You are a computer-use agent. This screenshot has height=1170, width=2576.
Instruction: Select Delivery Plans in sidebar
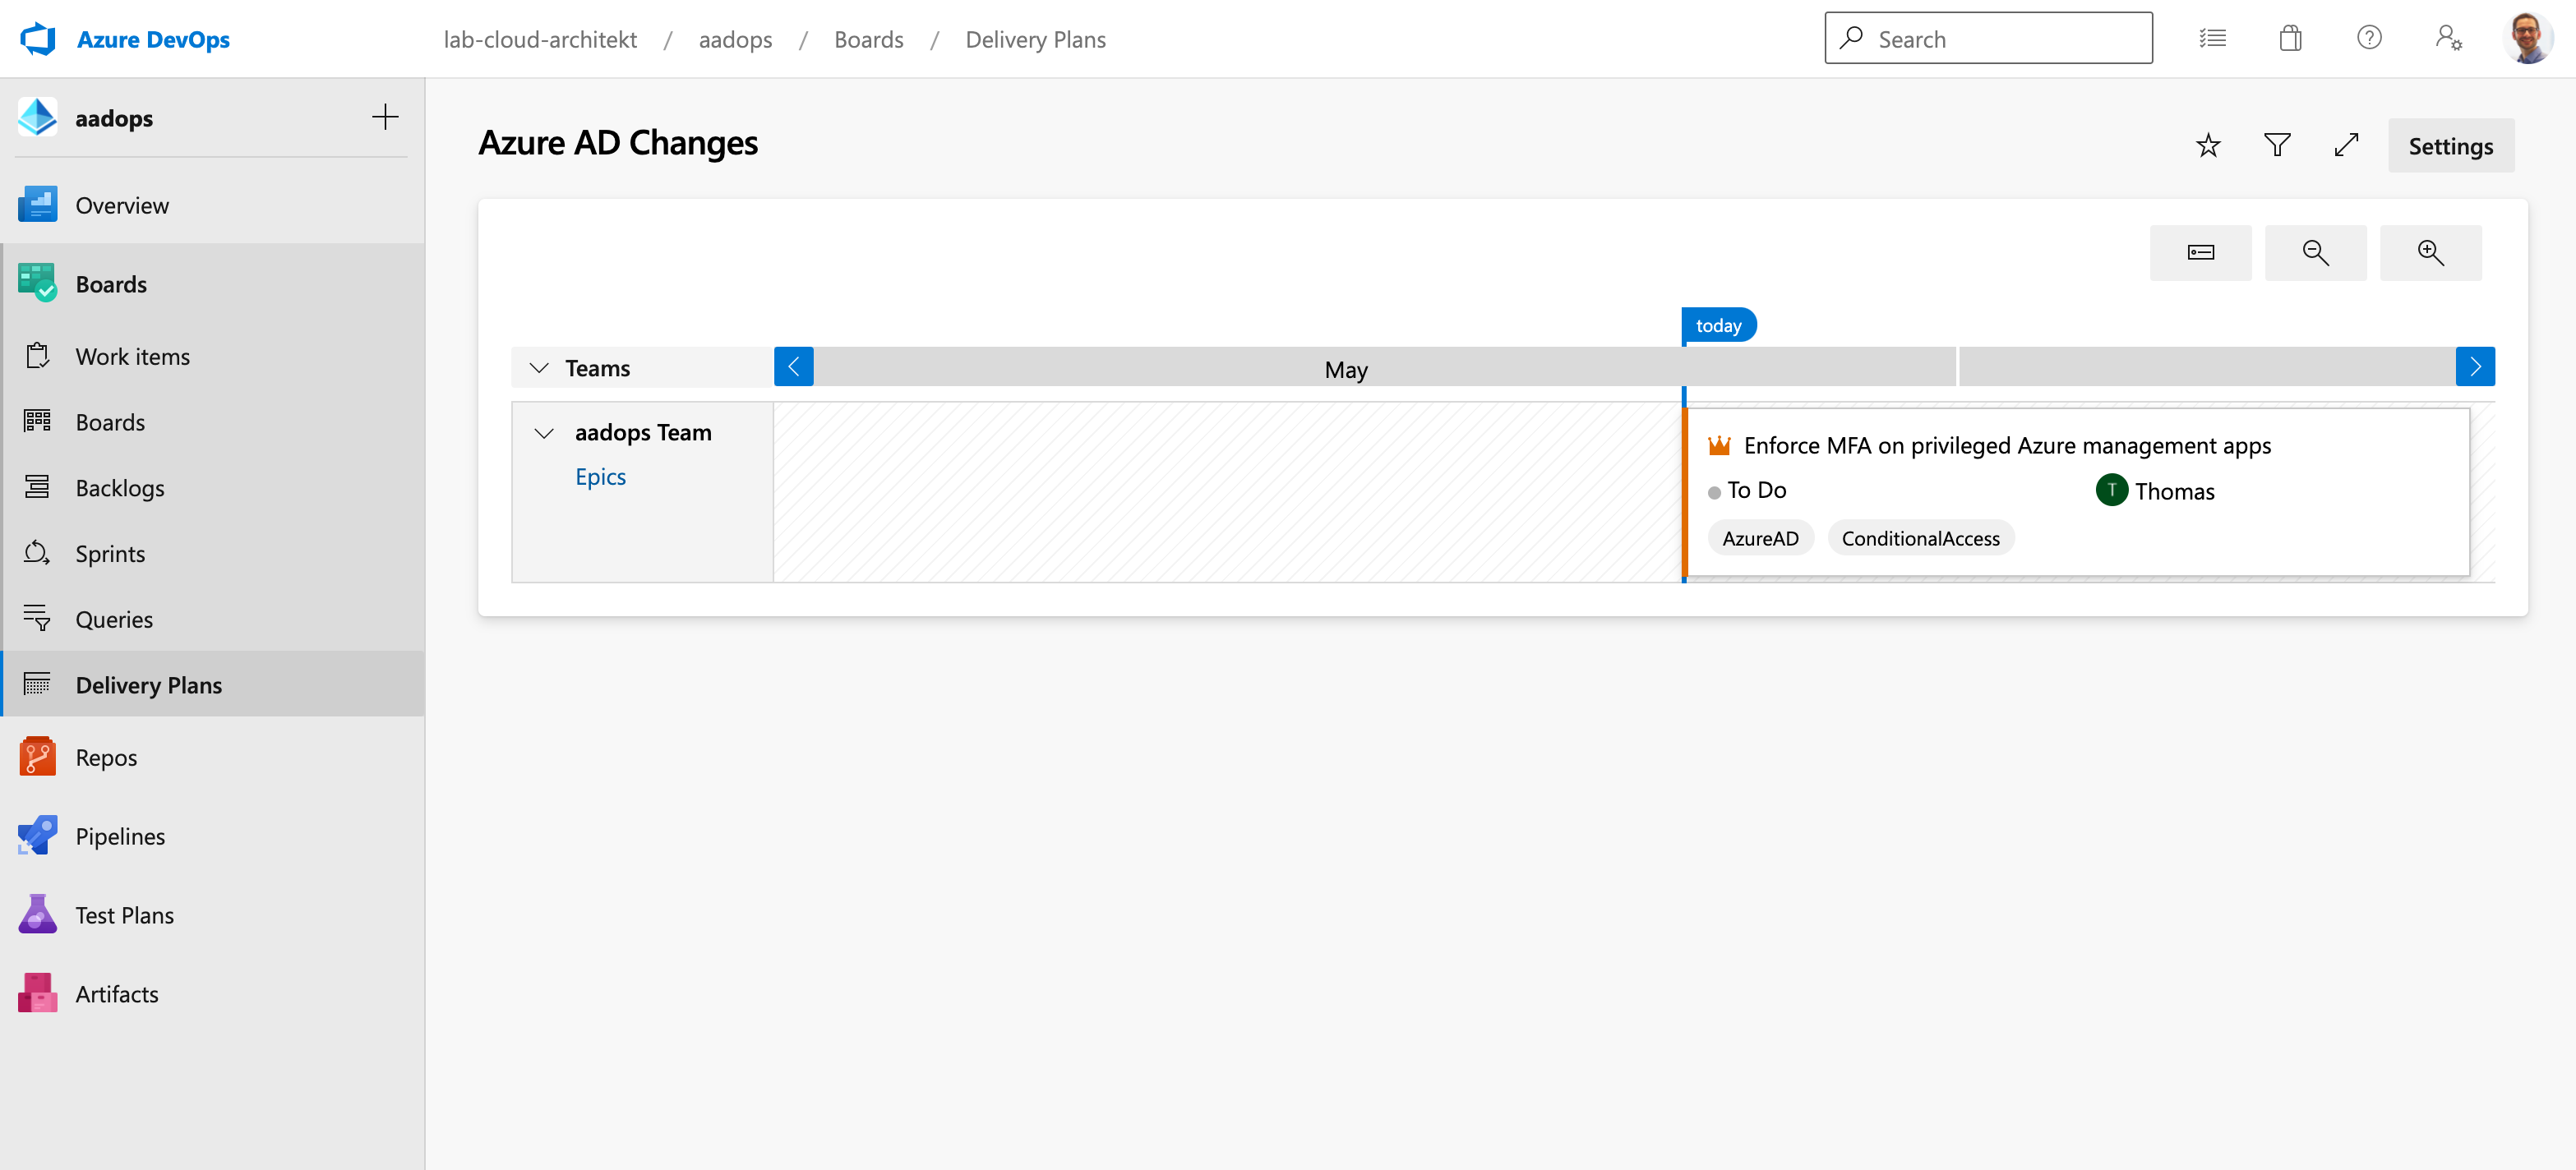coord(212,684)
